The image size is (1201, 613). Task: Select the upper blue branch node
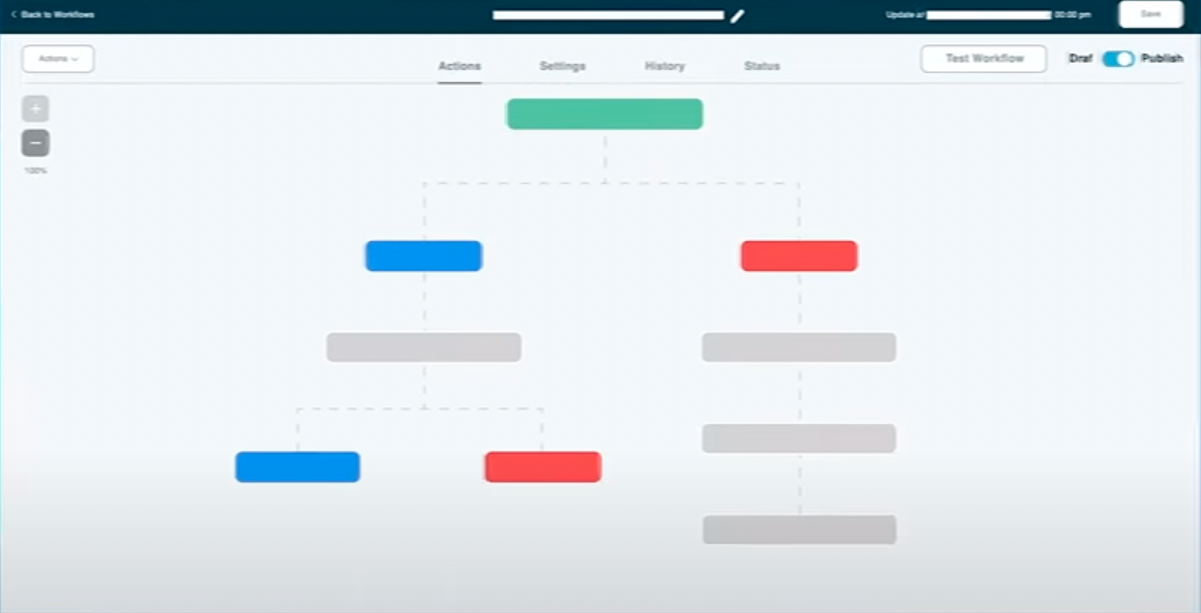pos(423,256)
